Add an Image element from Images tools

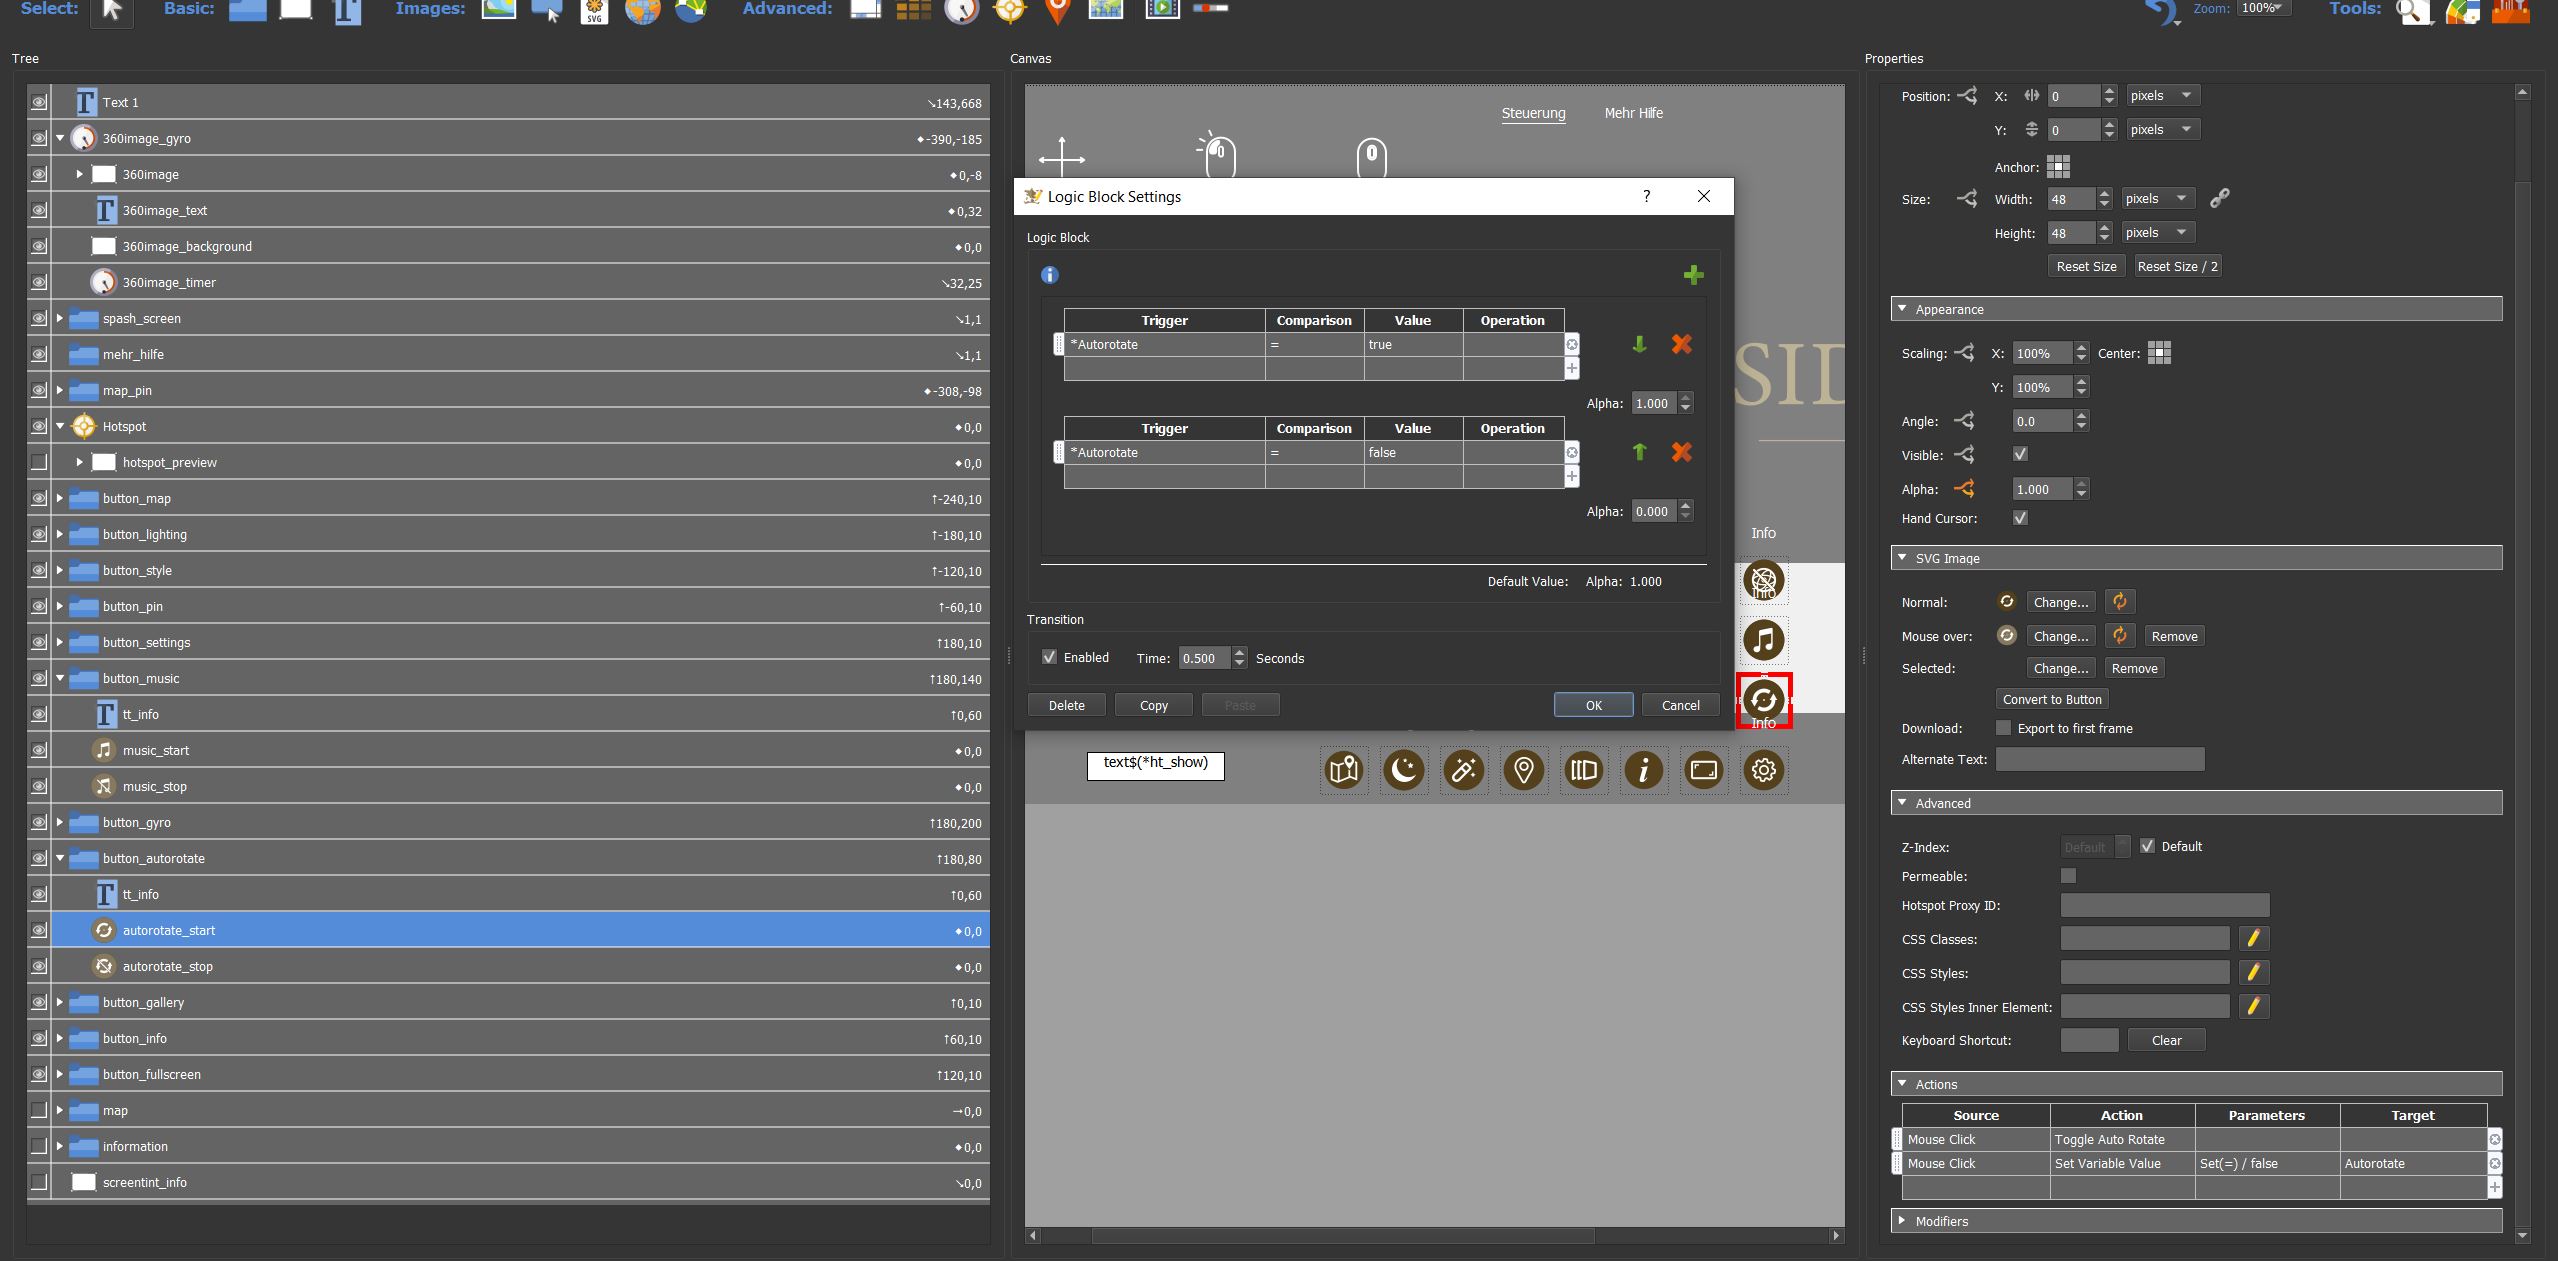(x=498, y=9)
